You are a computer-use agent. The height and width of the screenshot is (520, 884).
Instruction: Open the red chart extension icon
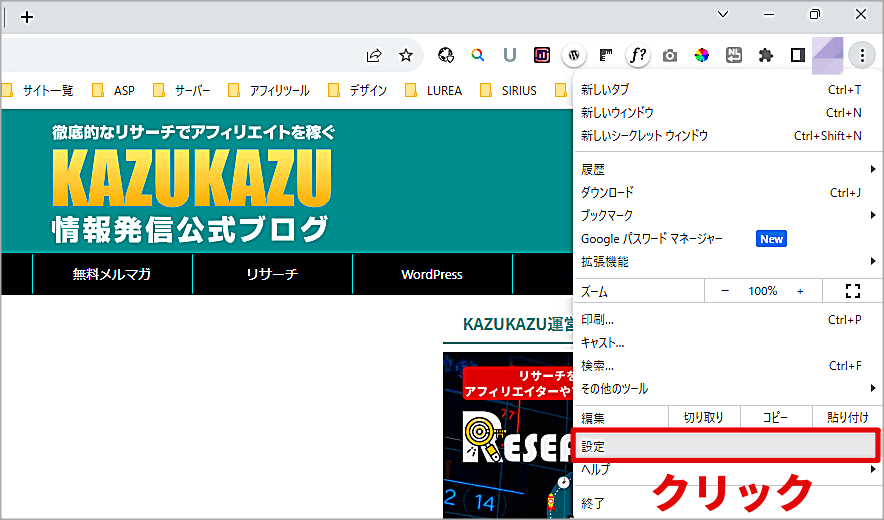(x=542, y=55)
